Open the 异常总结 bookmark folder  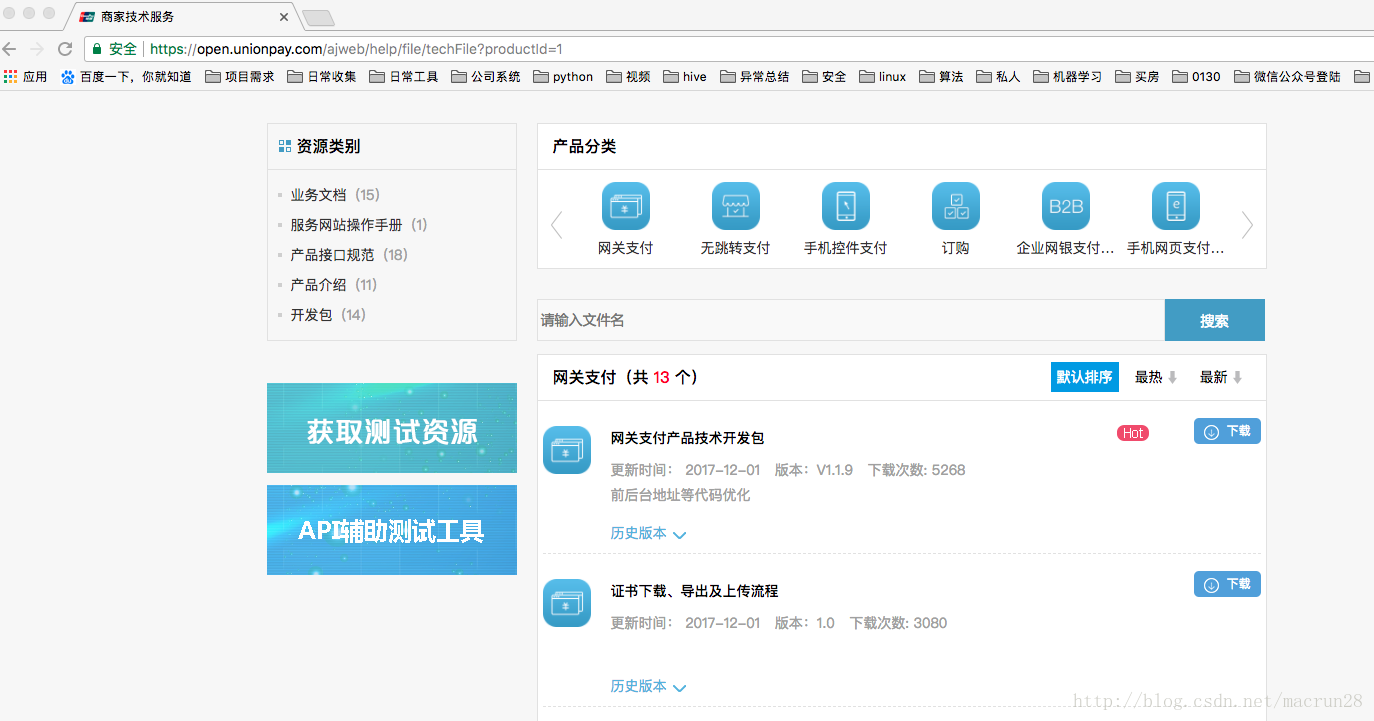[755, 76]
